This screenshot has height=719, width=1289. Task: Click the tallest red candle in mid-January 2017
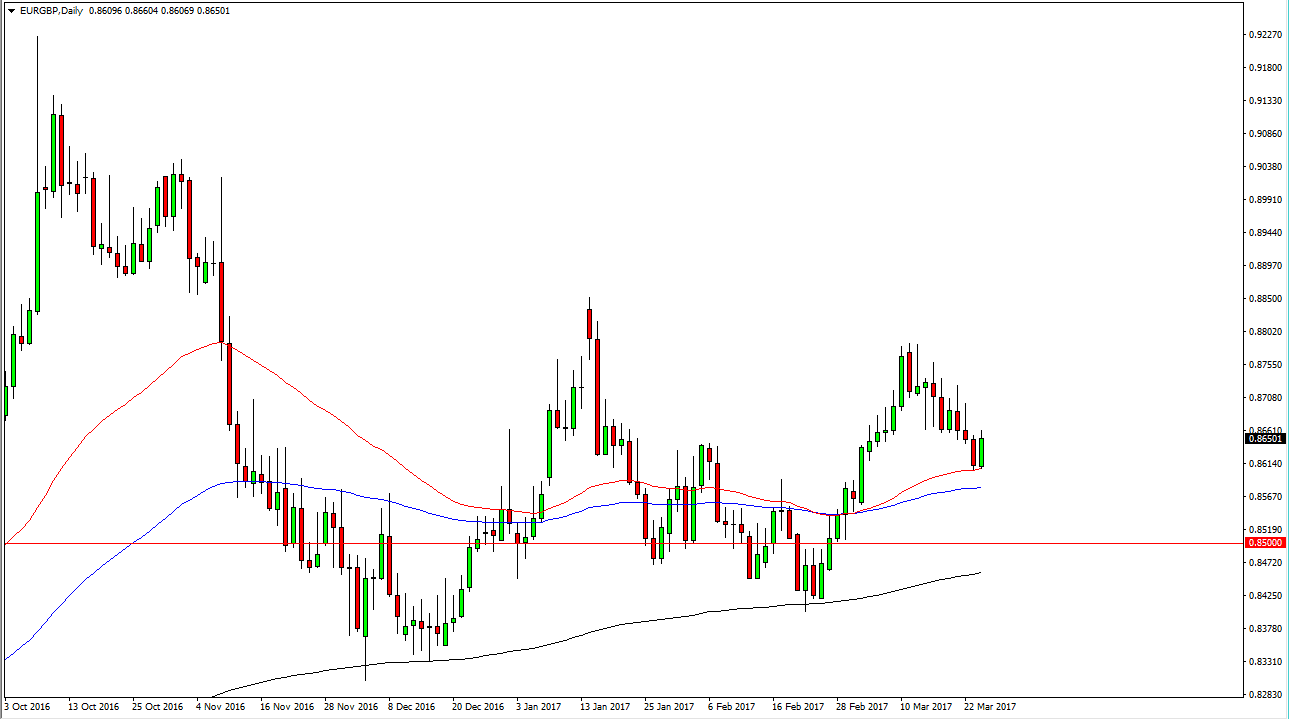click(x=598, y=395)
